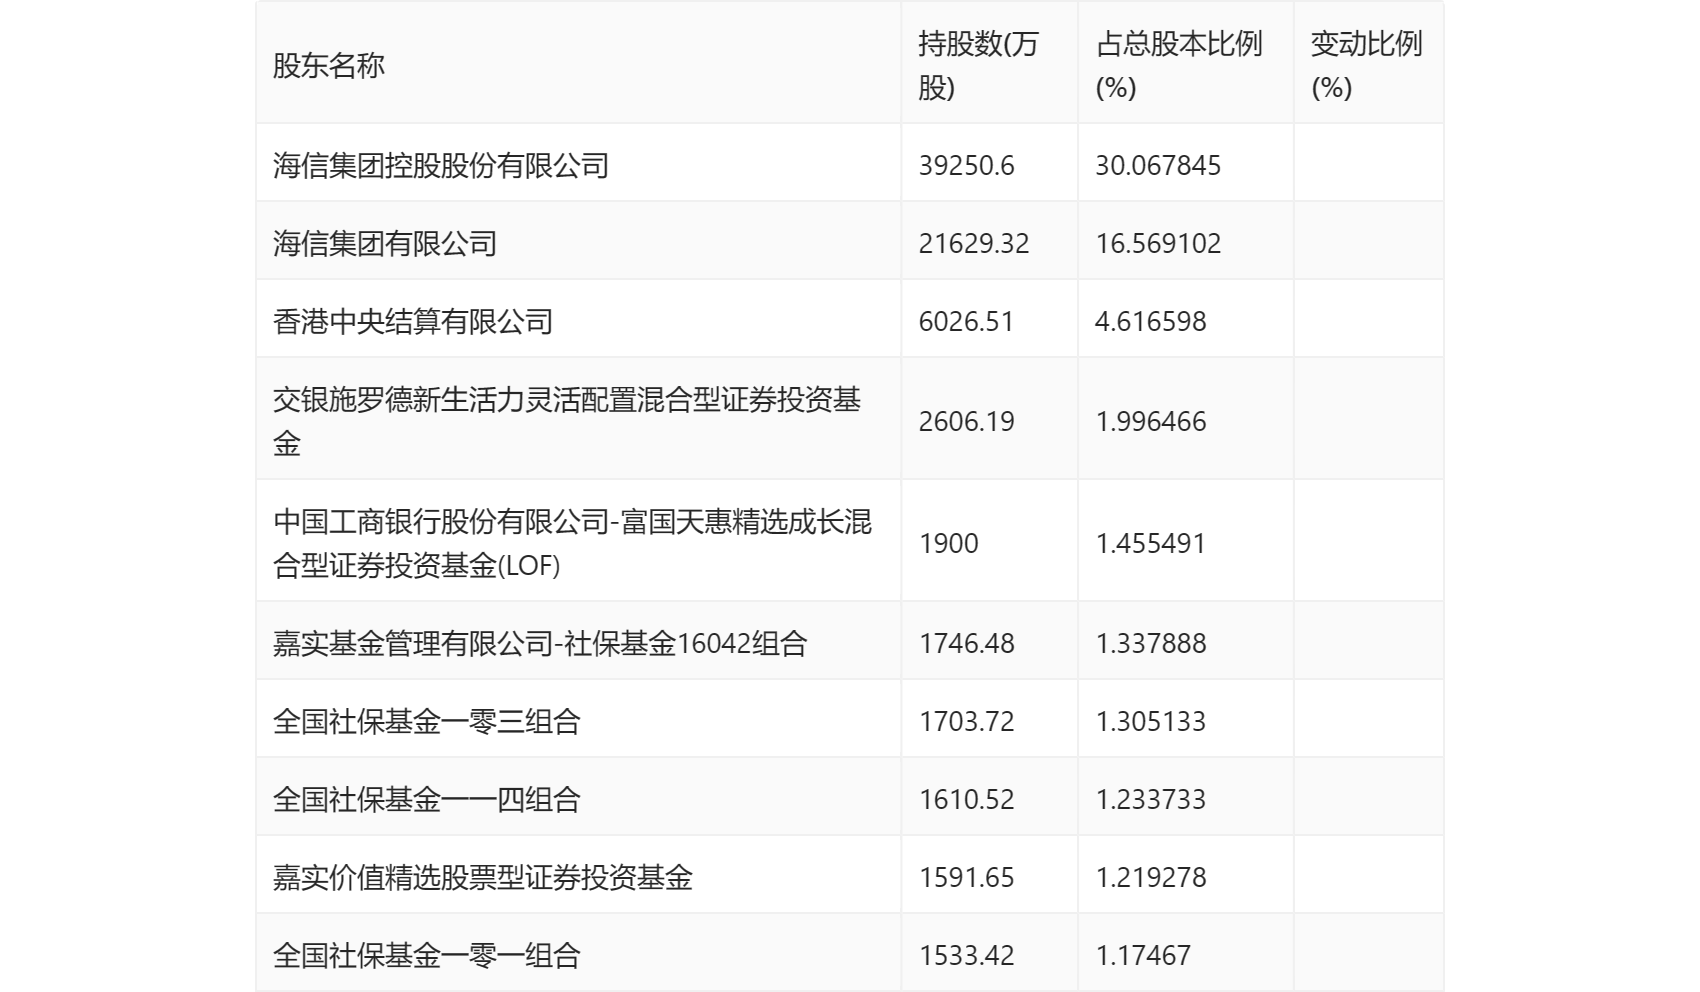
Task: Select shareholder 香港中央结算有限公司
Action: click(413, 321)
